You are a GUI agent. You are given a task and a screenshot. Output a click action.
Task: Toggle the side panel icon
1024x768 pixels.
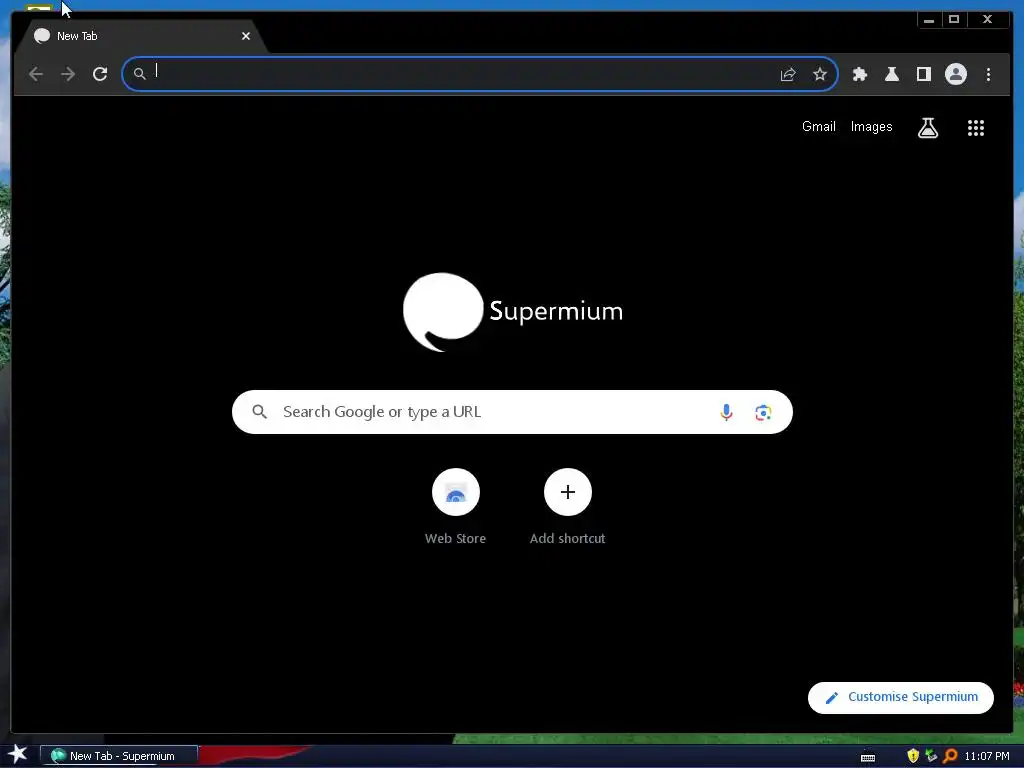(x=923, y=74)
